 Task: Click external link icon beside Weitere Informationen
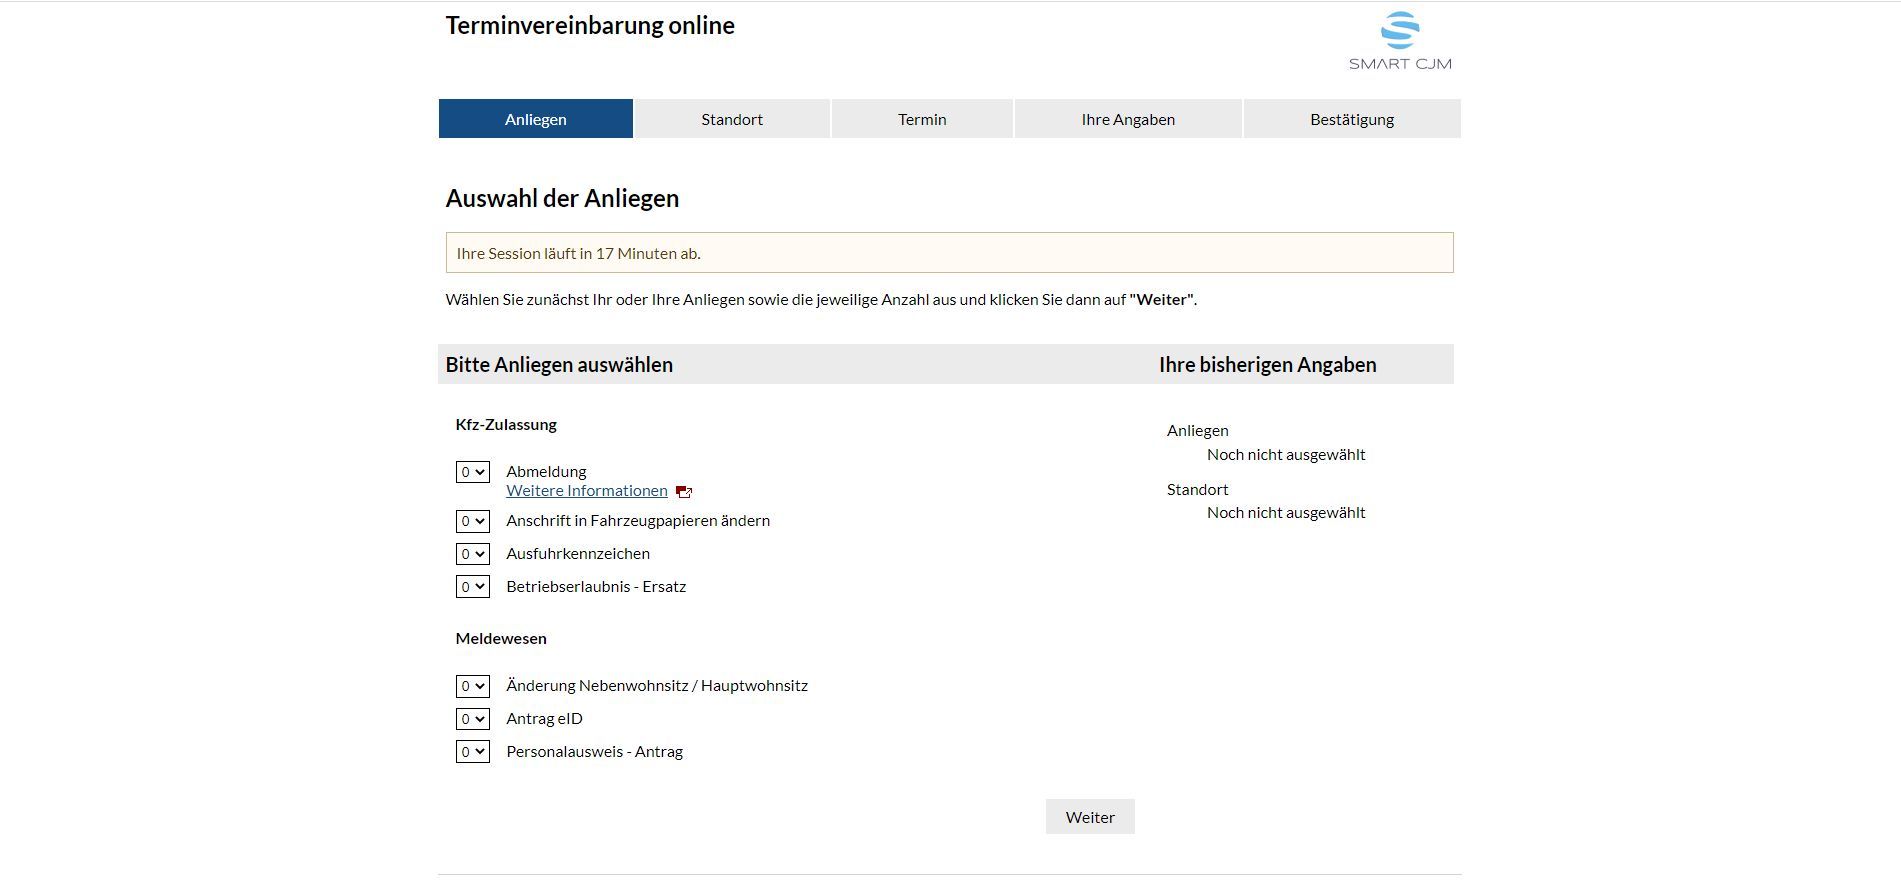[684, 492]
